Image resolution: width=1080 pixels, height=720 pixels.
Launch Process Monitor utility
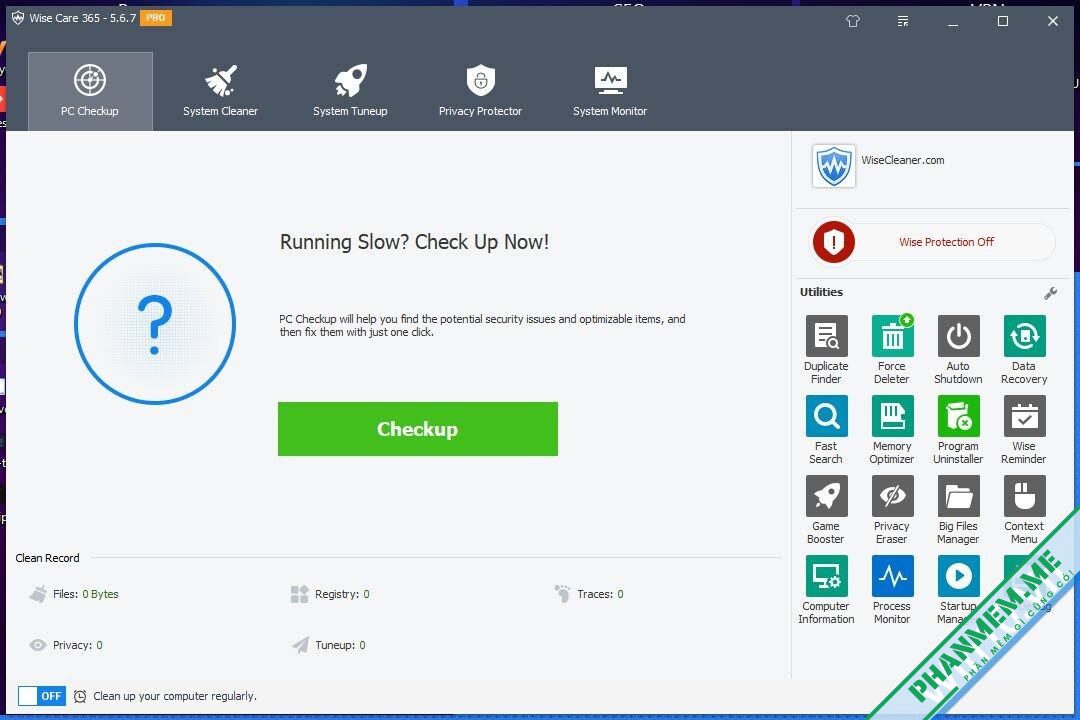892,590
